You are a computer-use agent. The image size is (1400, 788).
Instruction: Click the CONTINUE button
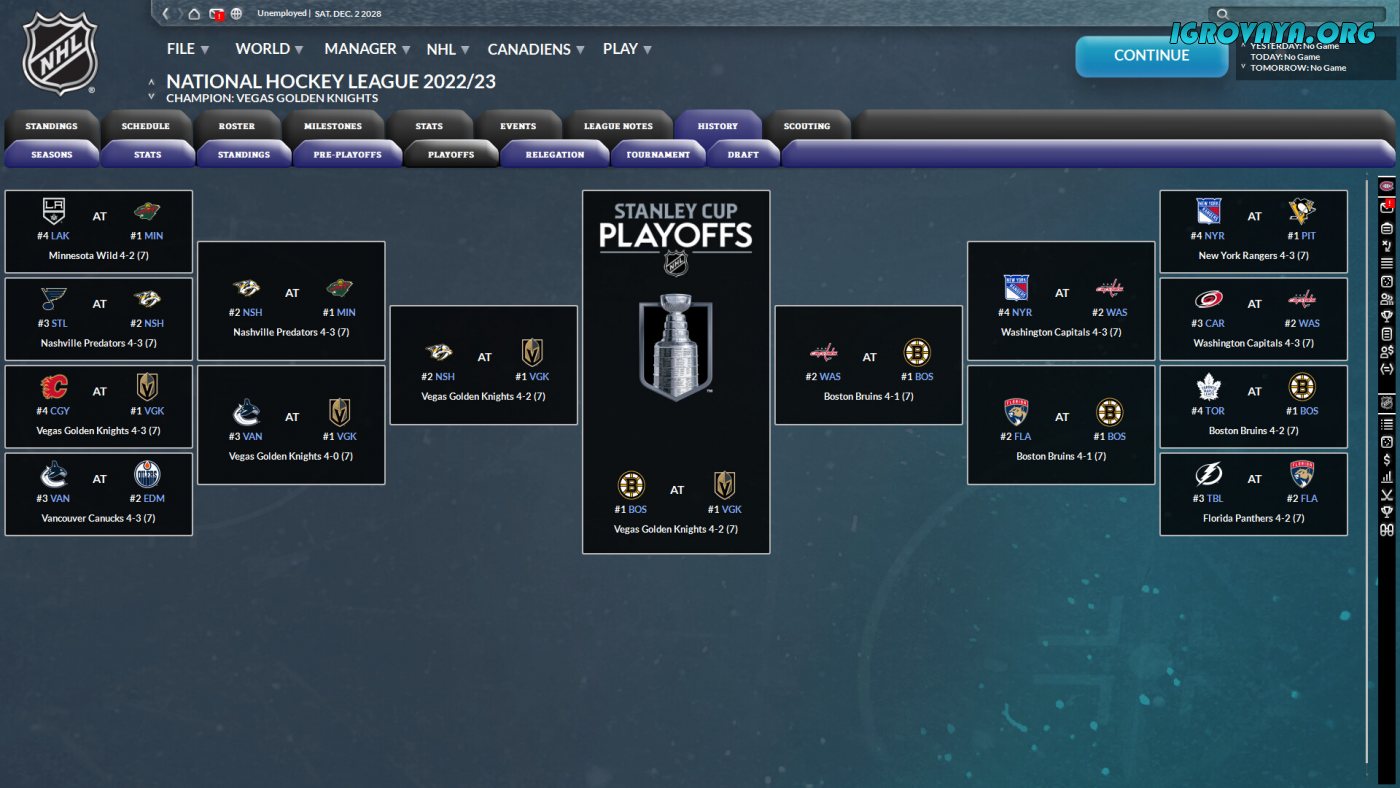[x=1151, y=56]
